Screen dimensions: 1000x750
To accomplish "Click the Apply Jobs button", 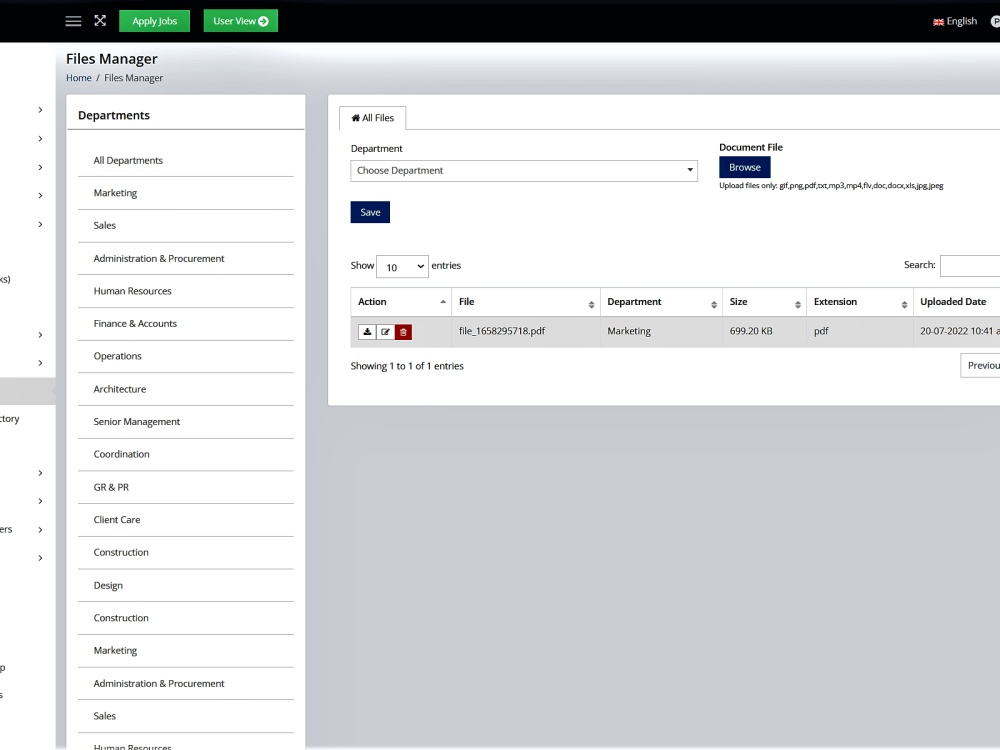I will (154, 21).
